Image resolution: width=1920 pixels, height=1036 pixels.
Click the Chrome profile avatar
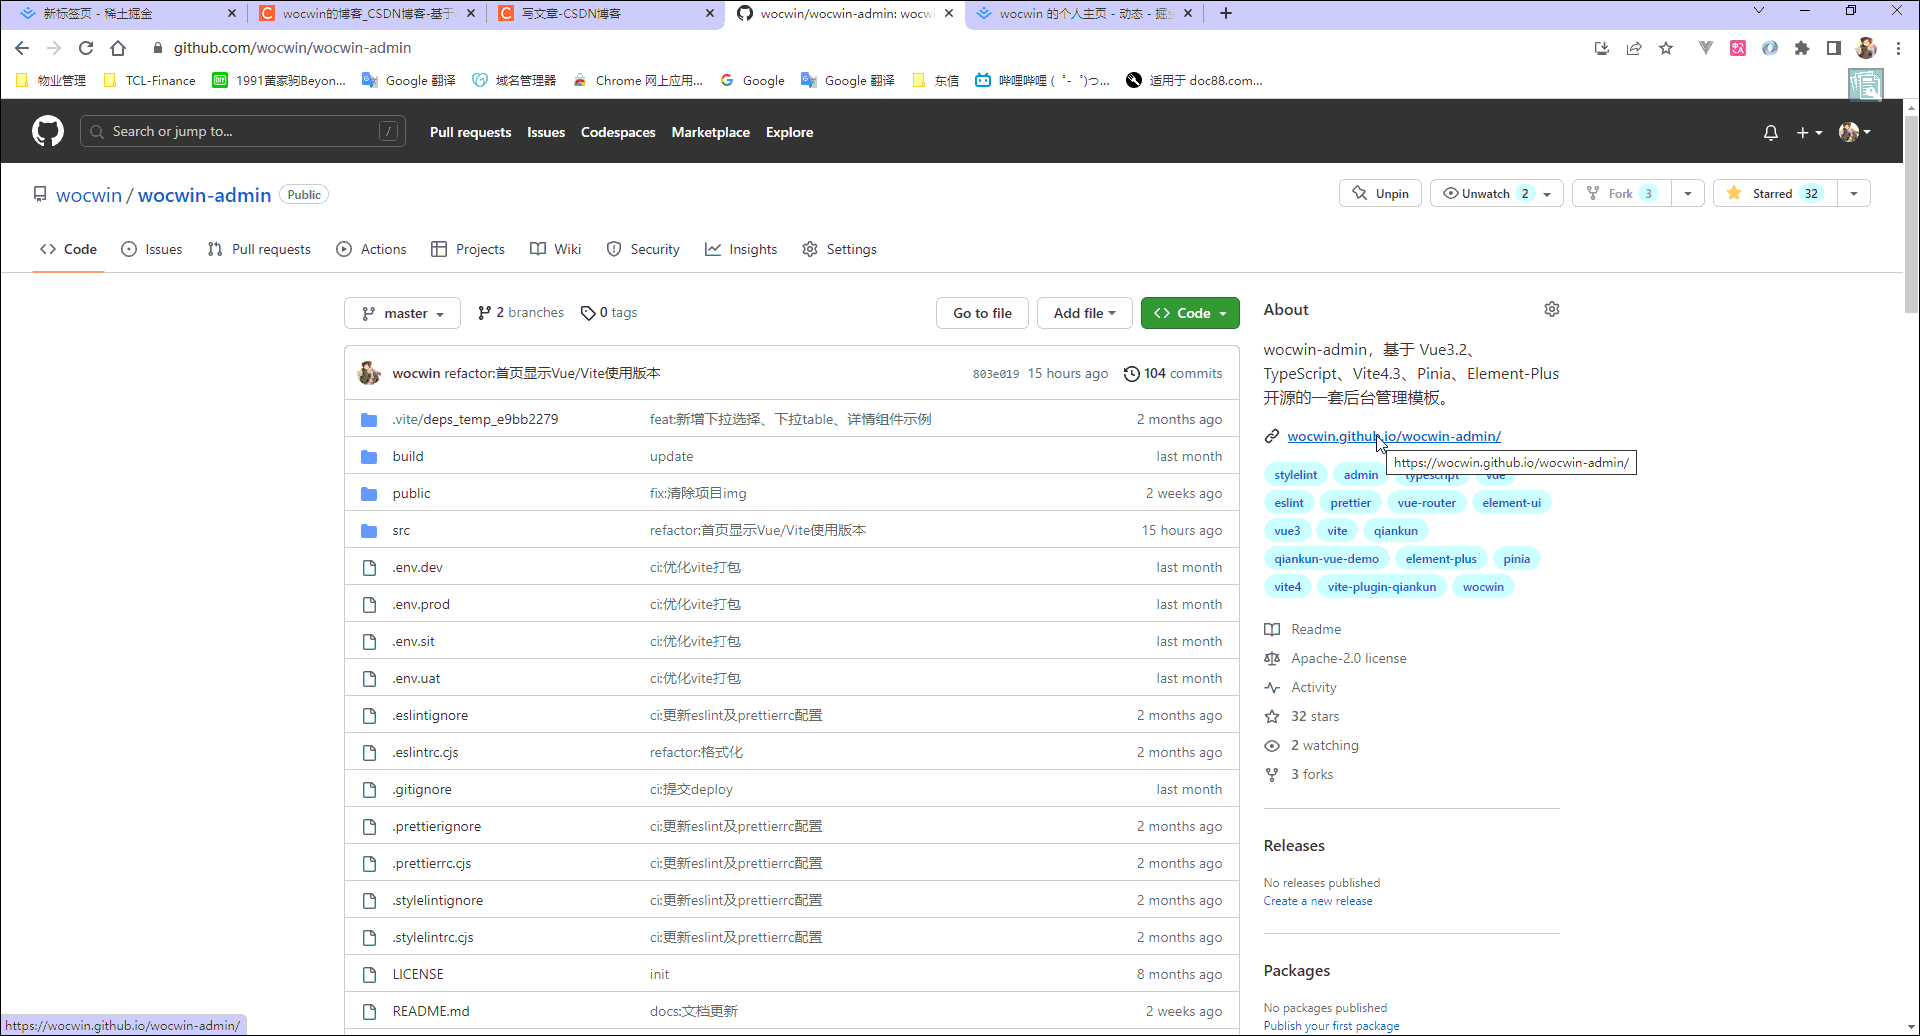tap(1866, 48)
